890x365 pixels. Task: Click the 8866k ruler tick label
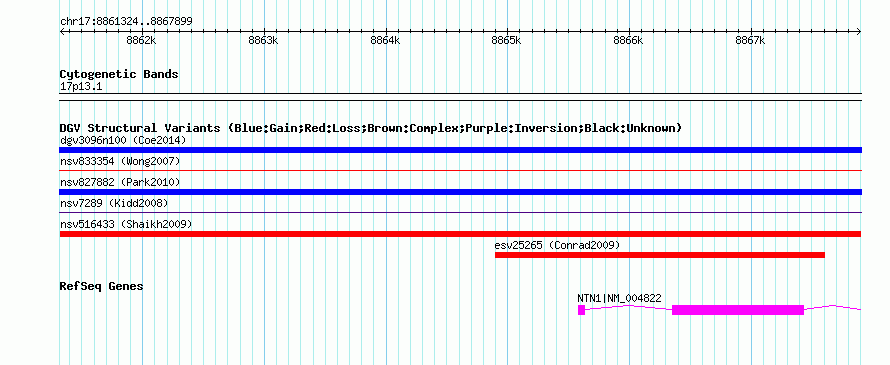[628, 40]
